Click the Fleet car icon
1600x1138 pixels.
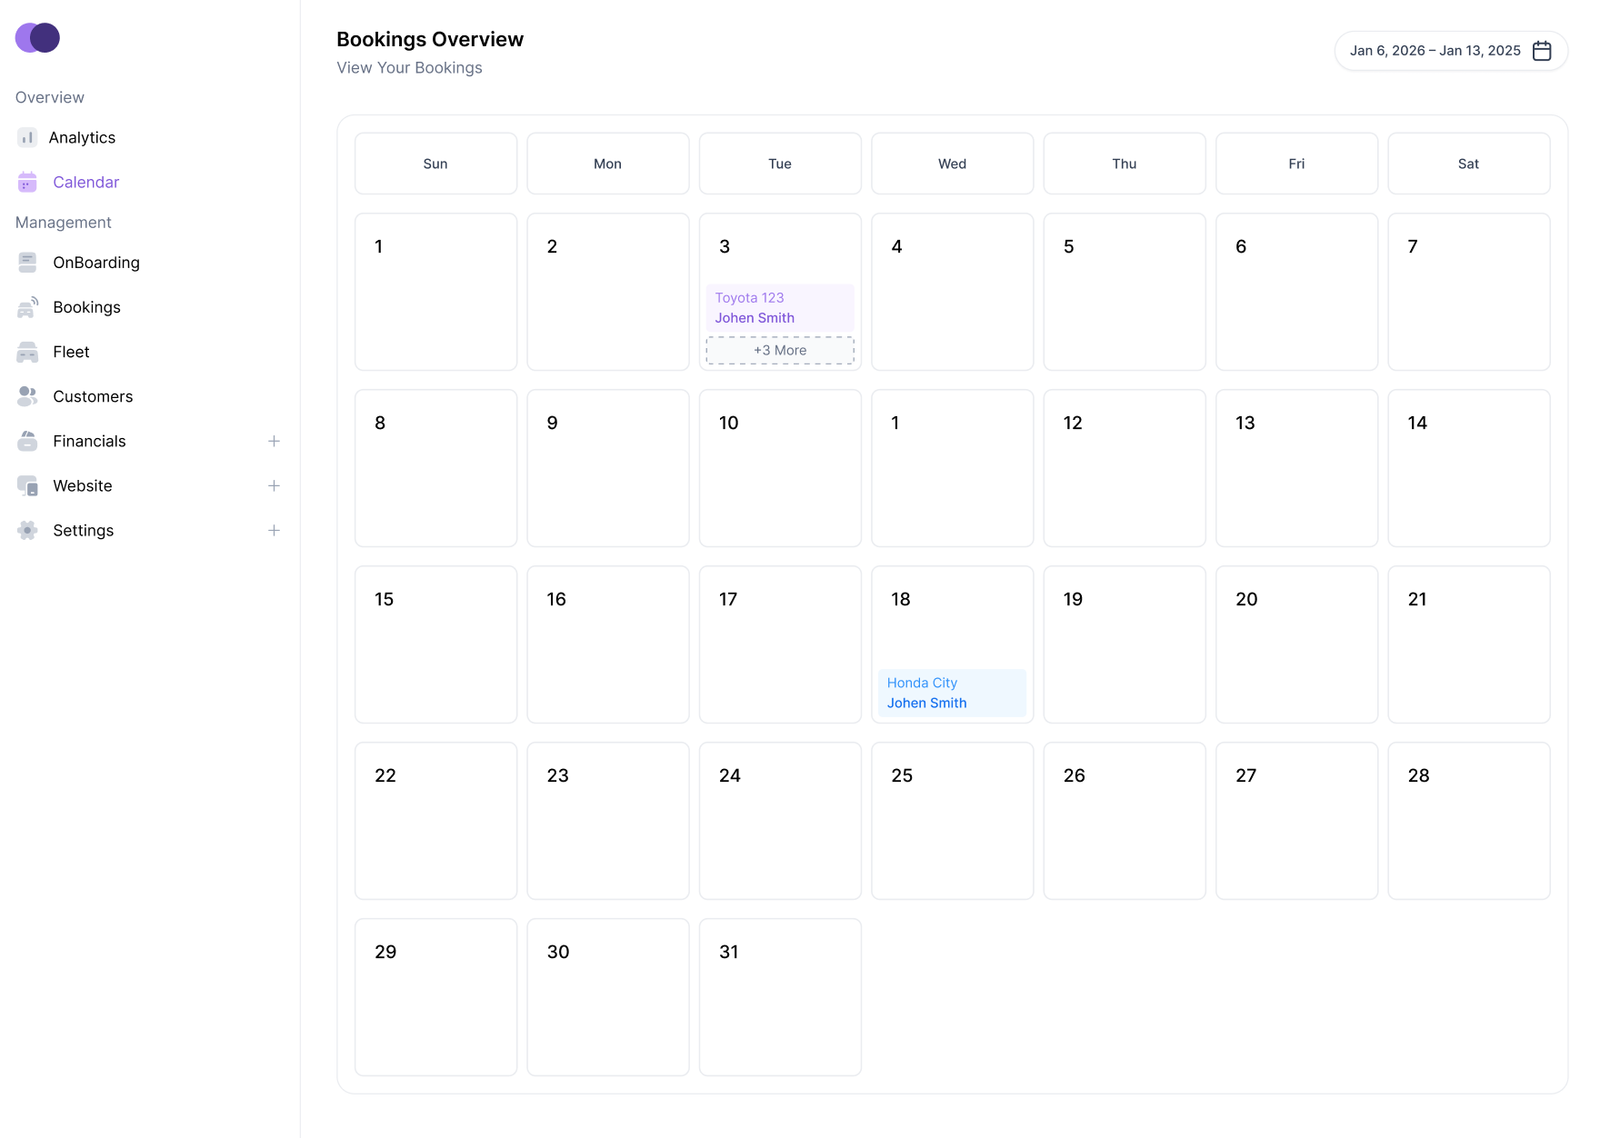(x=27, y=352)
